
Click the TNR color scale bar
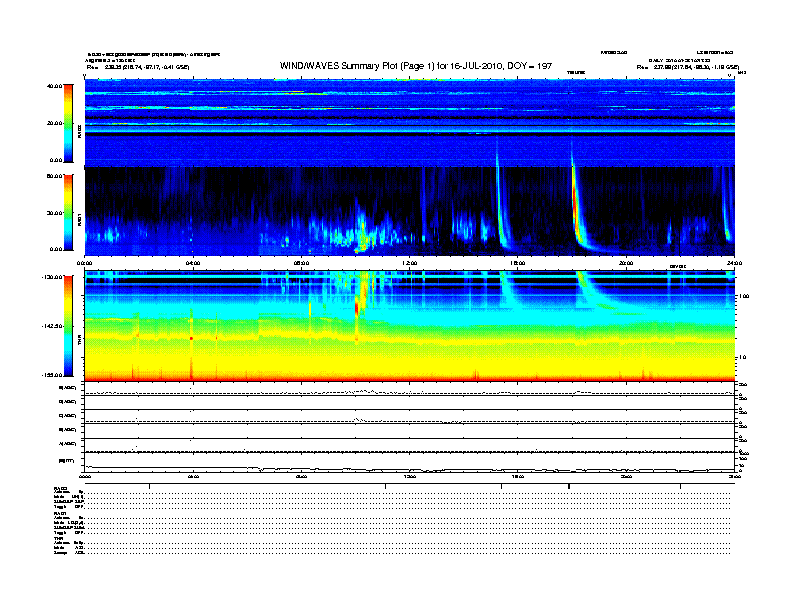point(68,326)
